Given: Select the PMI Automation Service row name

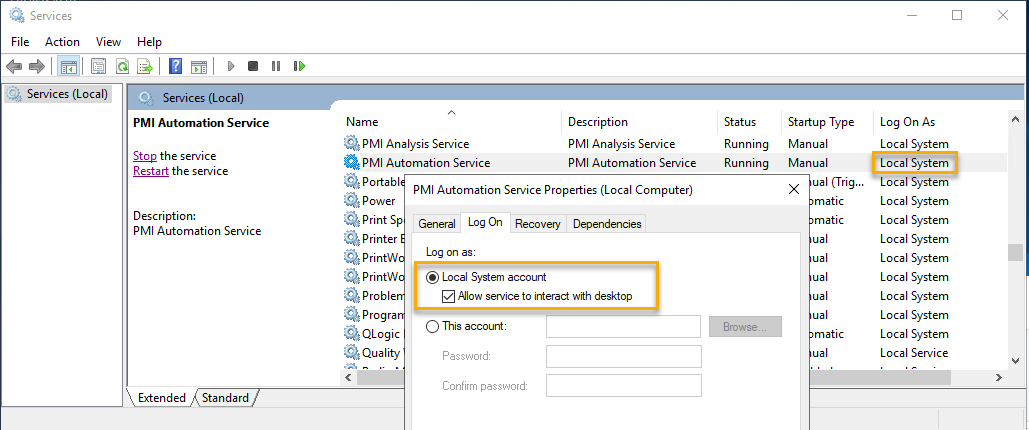Looking at the screenshot, I should pyautogui.click(x=426, y=163).
